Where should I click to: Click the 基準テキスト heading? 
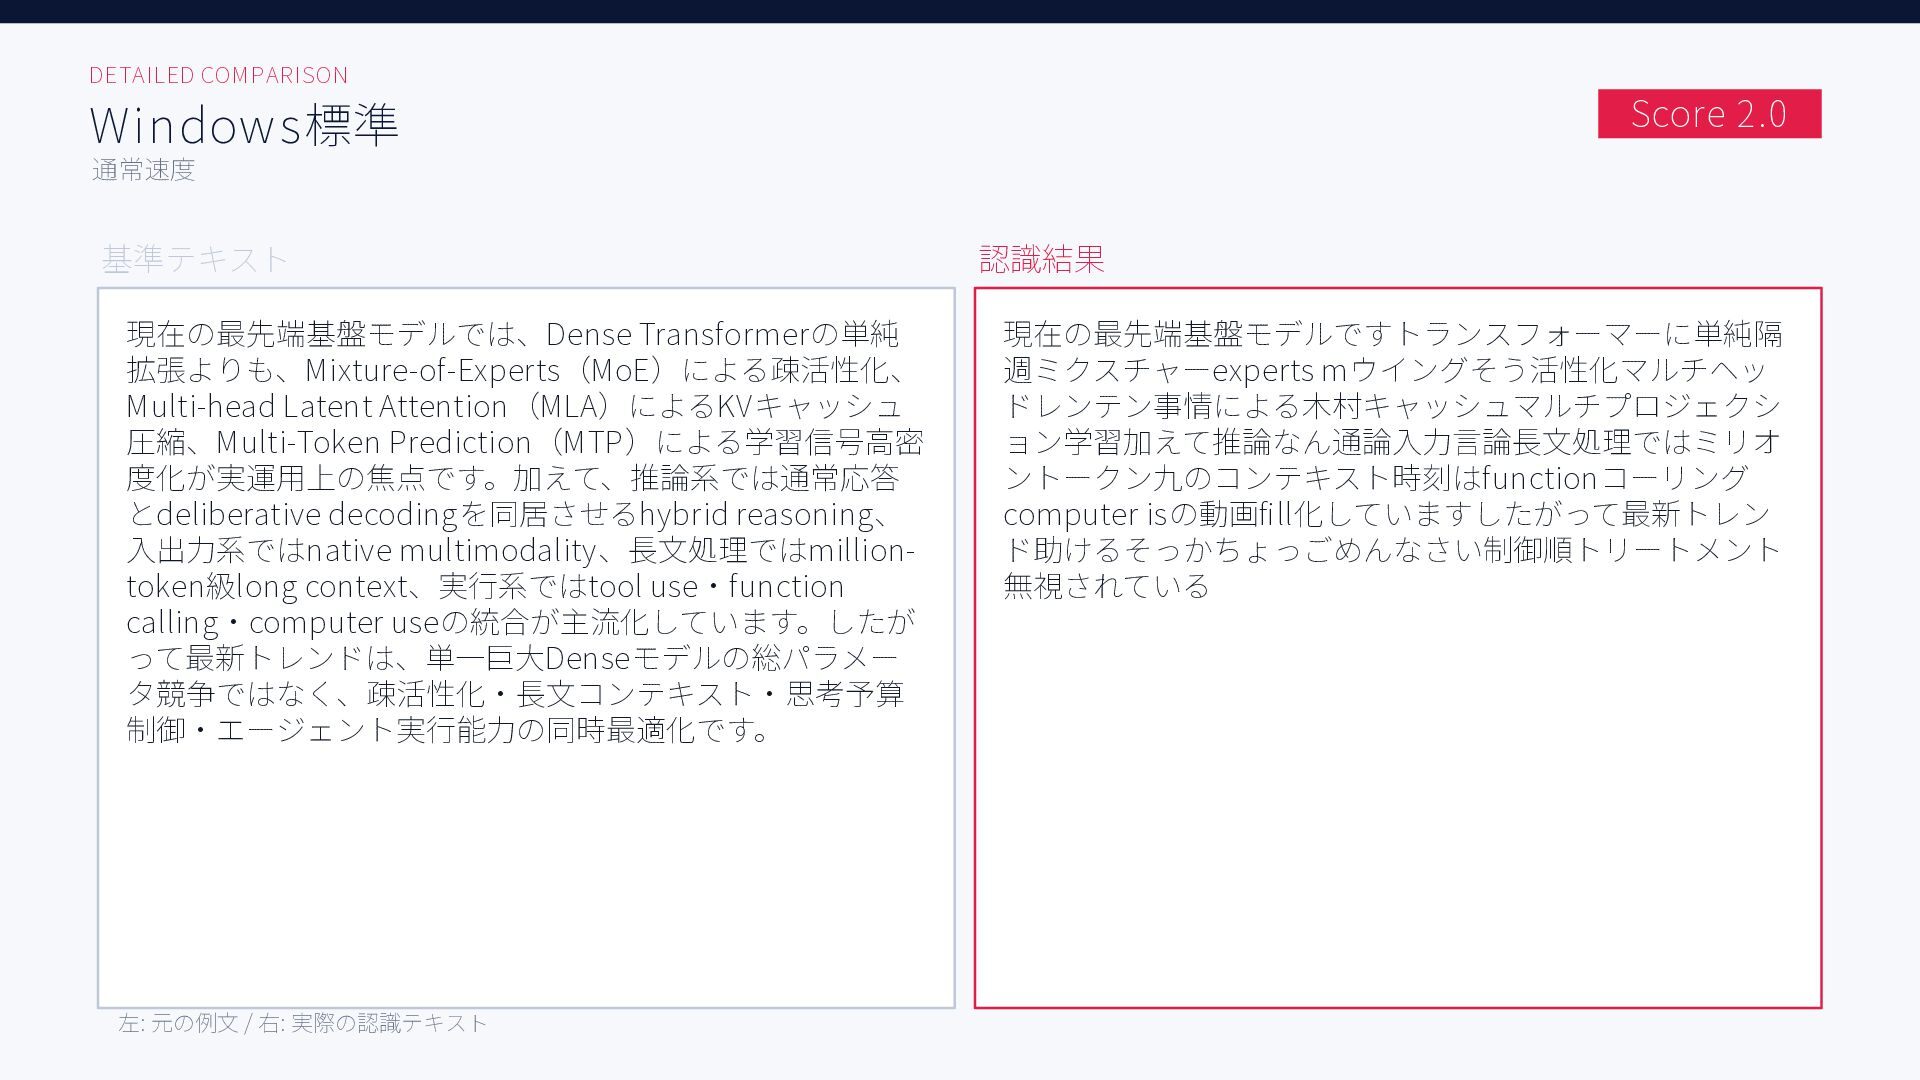pos(195,259)
